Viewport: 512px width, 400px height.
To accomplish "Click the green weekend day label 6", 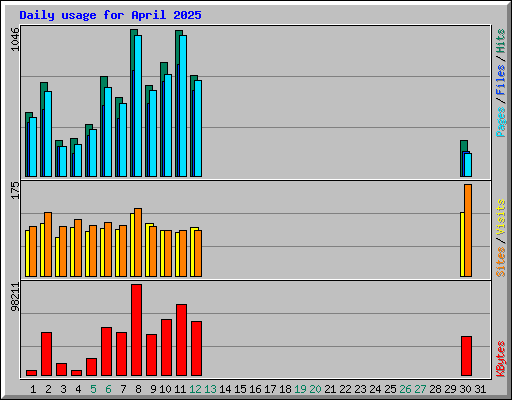I will tap(108, 389).
